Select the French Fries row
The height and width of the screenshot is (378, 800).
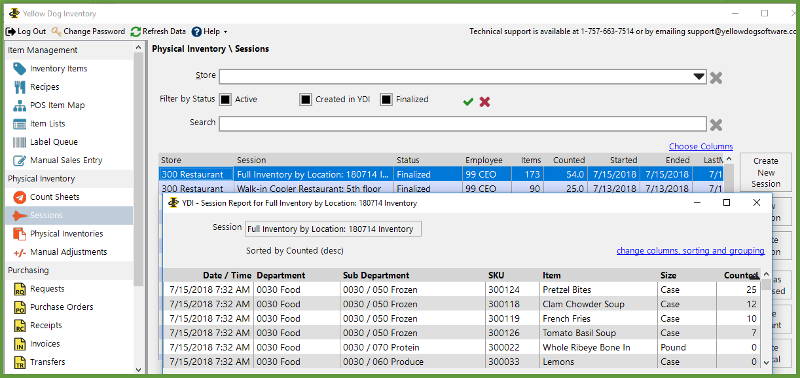click(462, 319)
